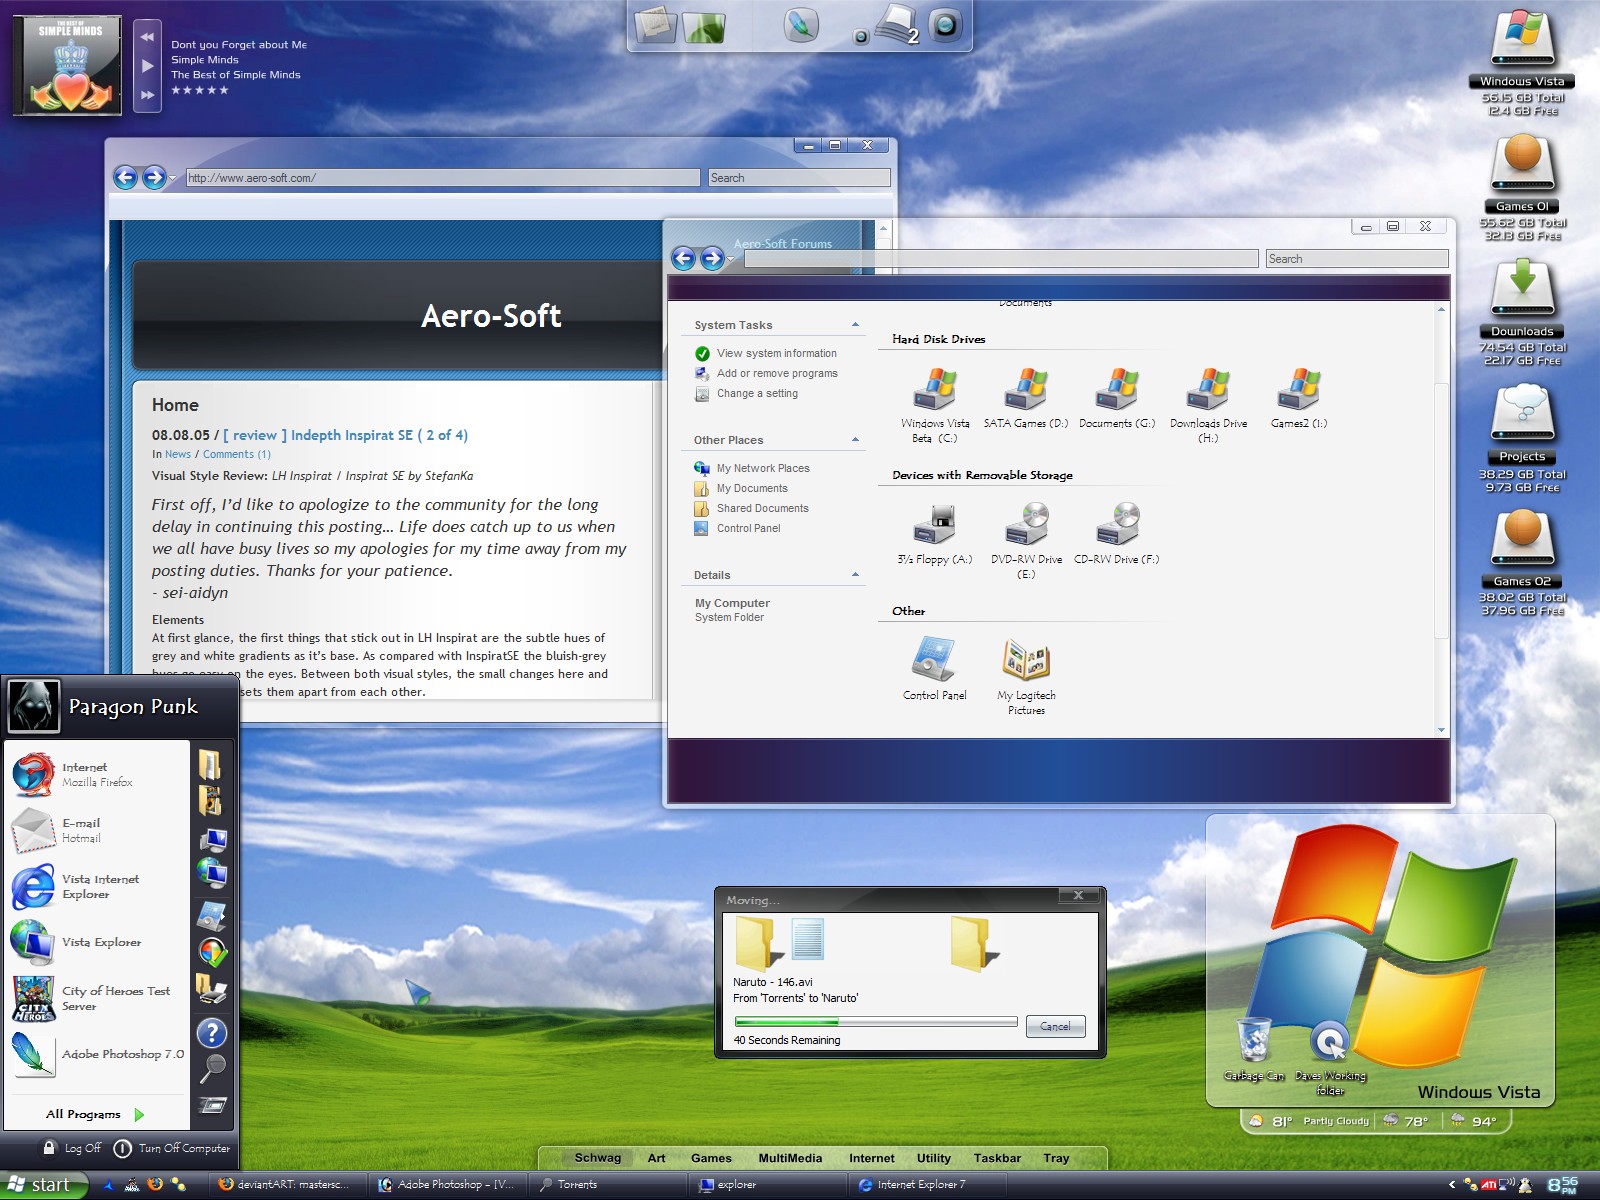This screenshot has width=1600, height=1200.
Task: Click the stacked pages icon in the top dock
Action: (x=896, y=25)
